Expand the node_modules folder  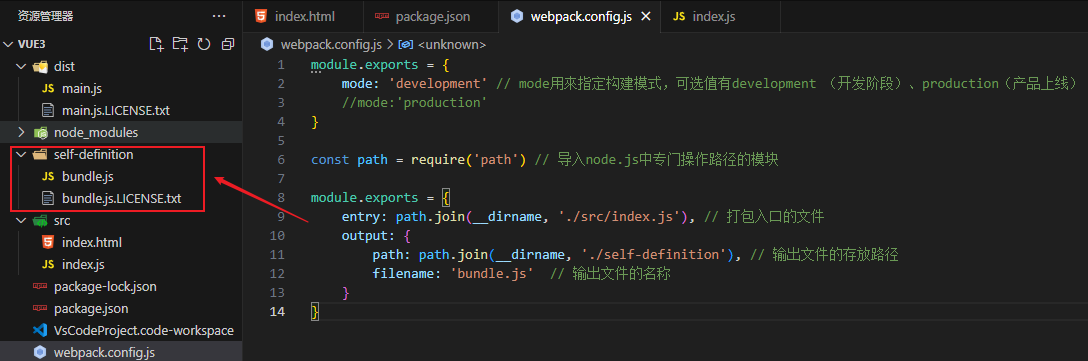(x=21, y=132)
